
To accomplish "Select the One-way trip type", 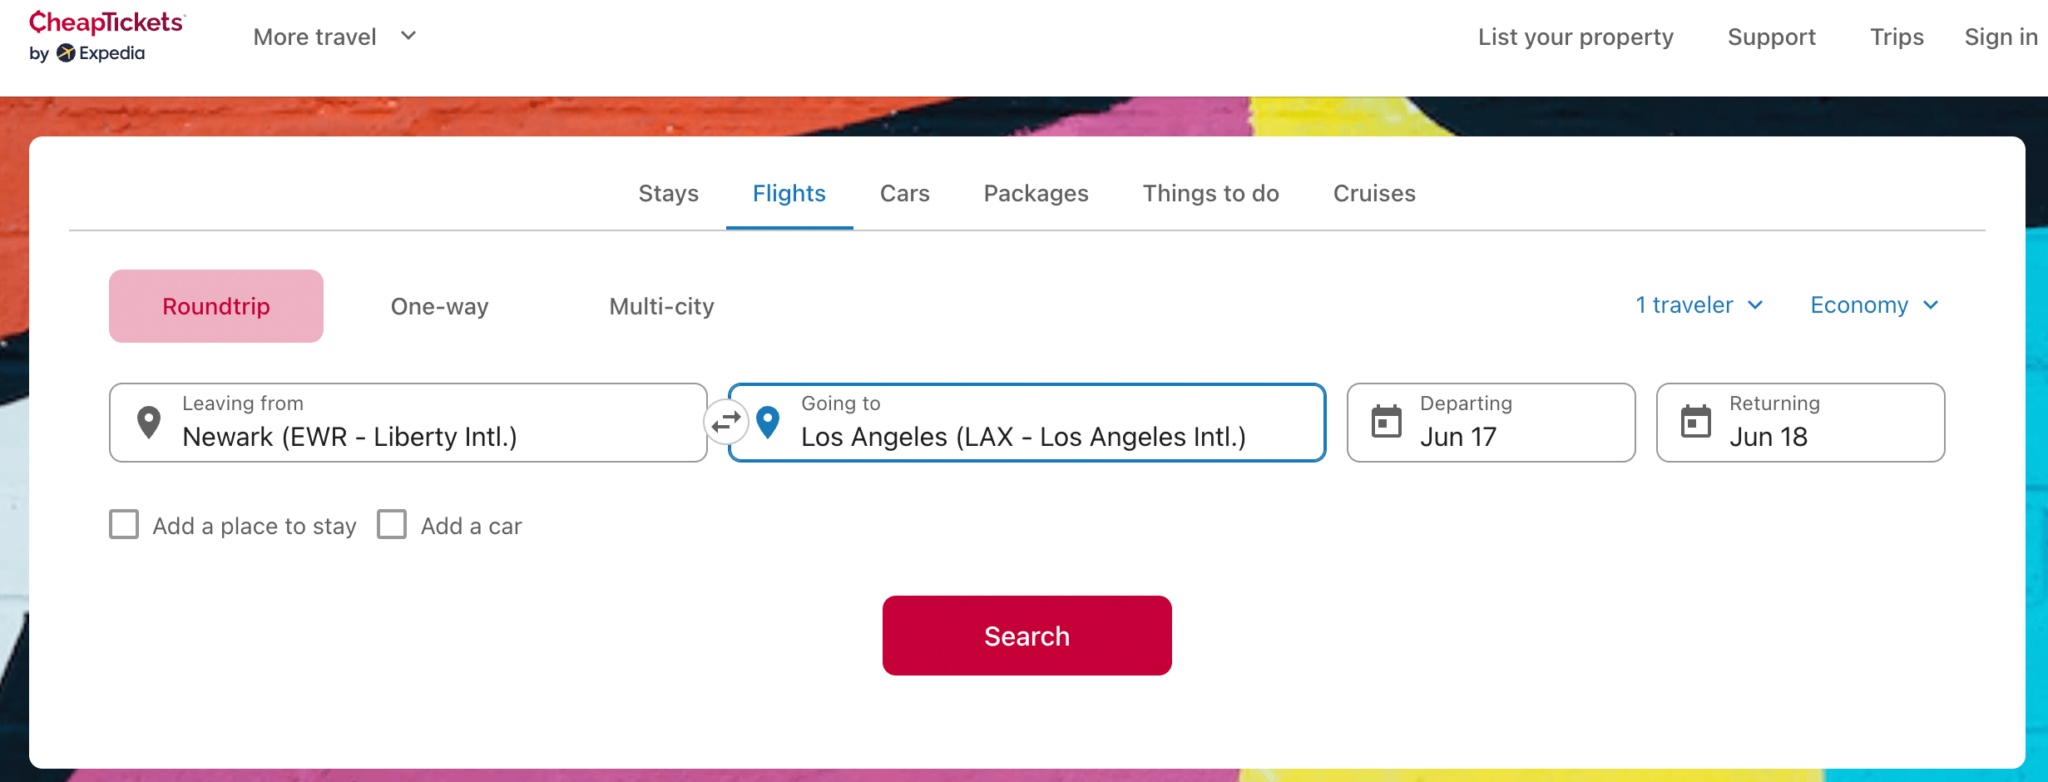I will [x=439, y=306].
